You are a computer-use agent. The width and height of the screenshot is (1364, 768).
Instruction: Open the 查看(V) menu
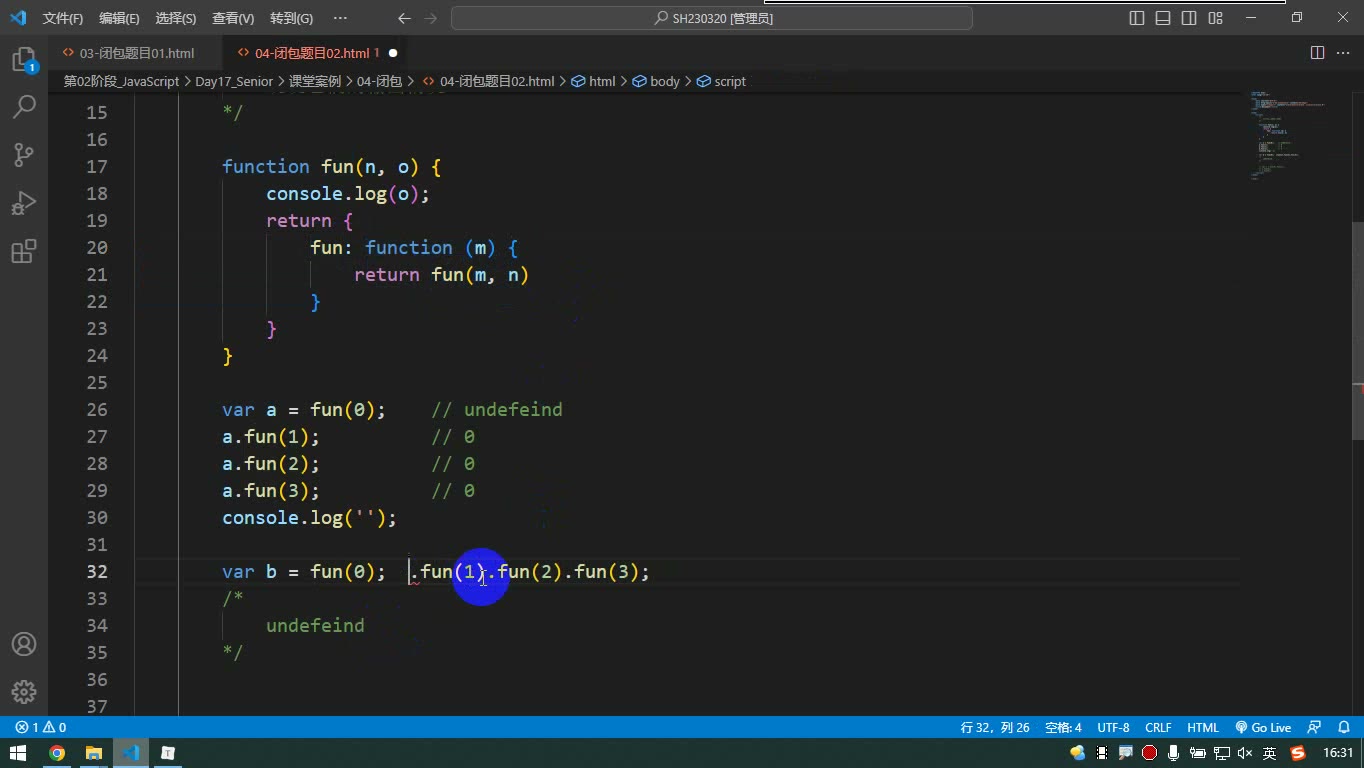tap(233, 18)
